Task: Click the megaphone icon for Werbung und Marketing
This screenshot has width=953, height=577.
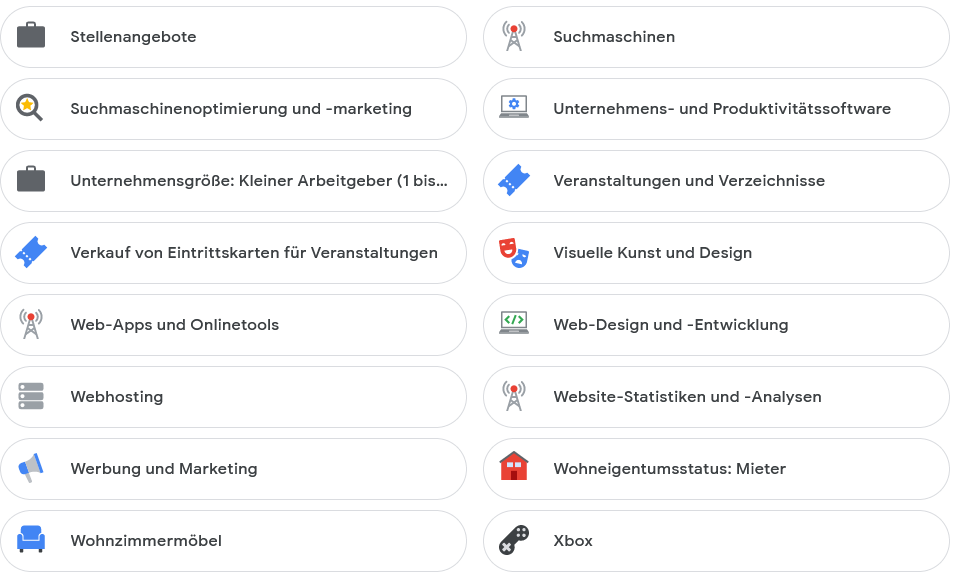Action: [31, 468]
